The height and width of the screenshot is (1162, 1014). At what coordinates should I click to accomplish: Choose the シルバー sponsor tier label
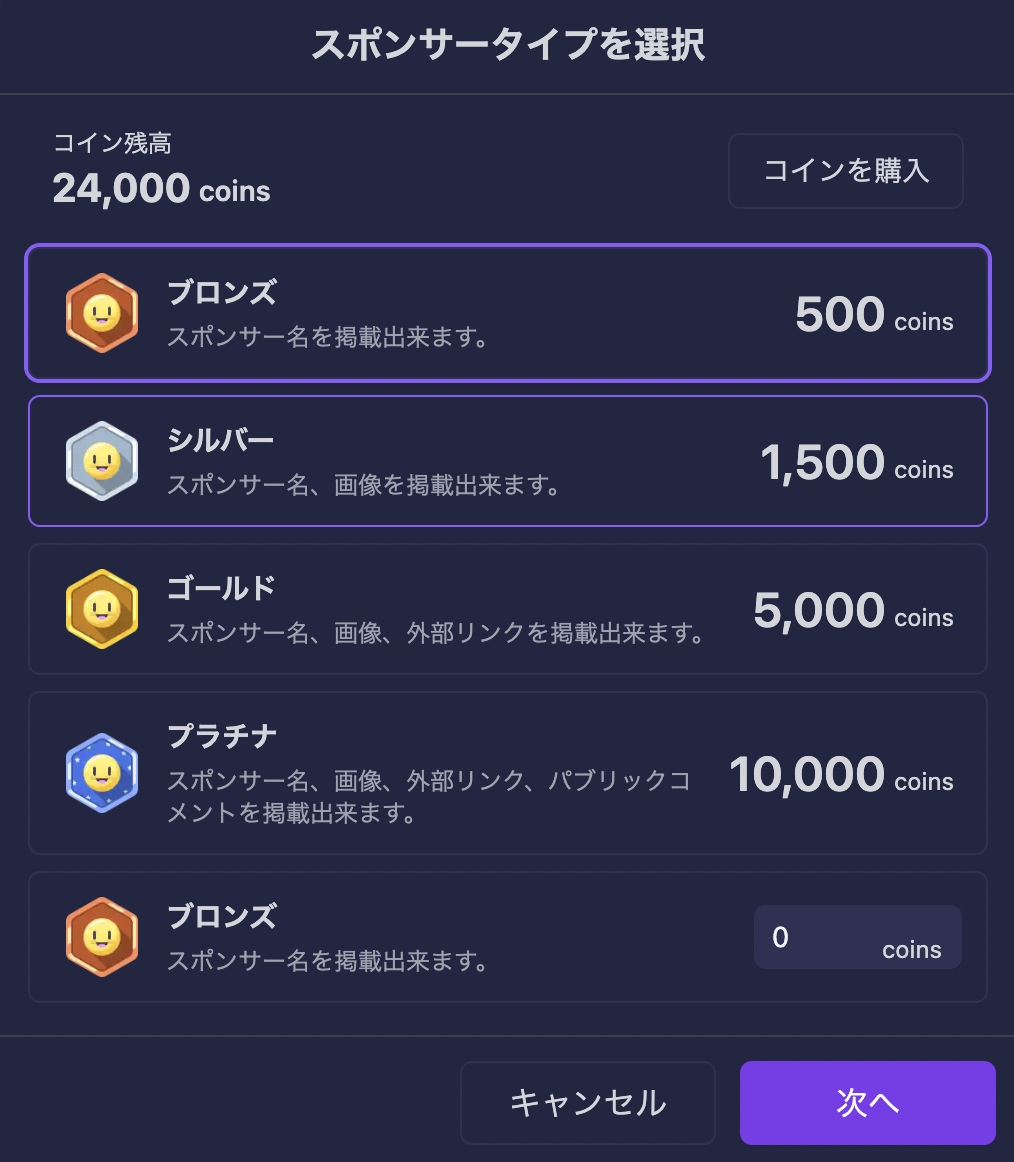[x=220, y=441]
